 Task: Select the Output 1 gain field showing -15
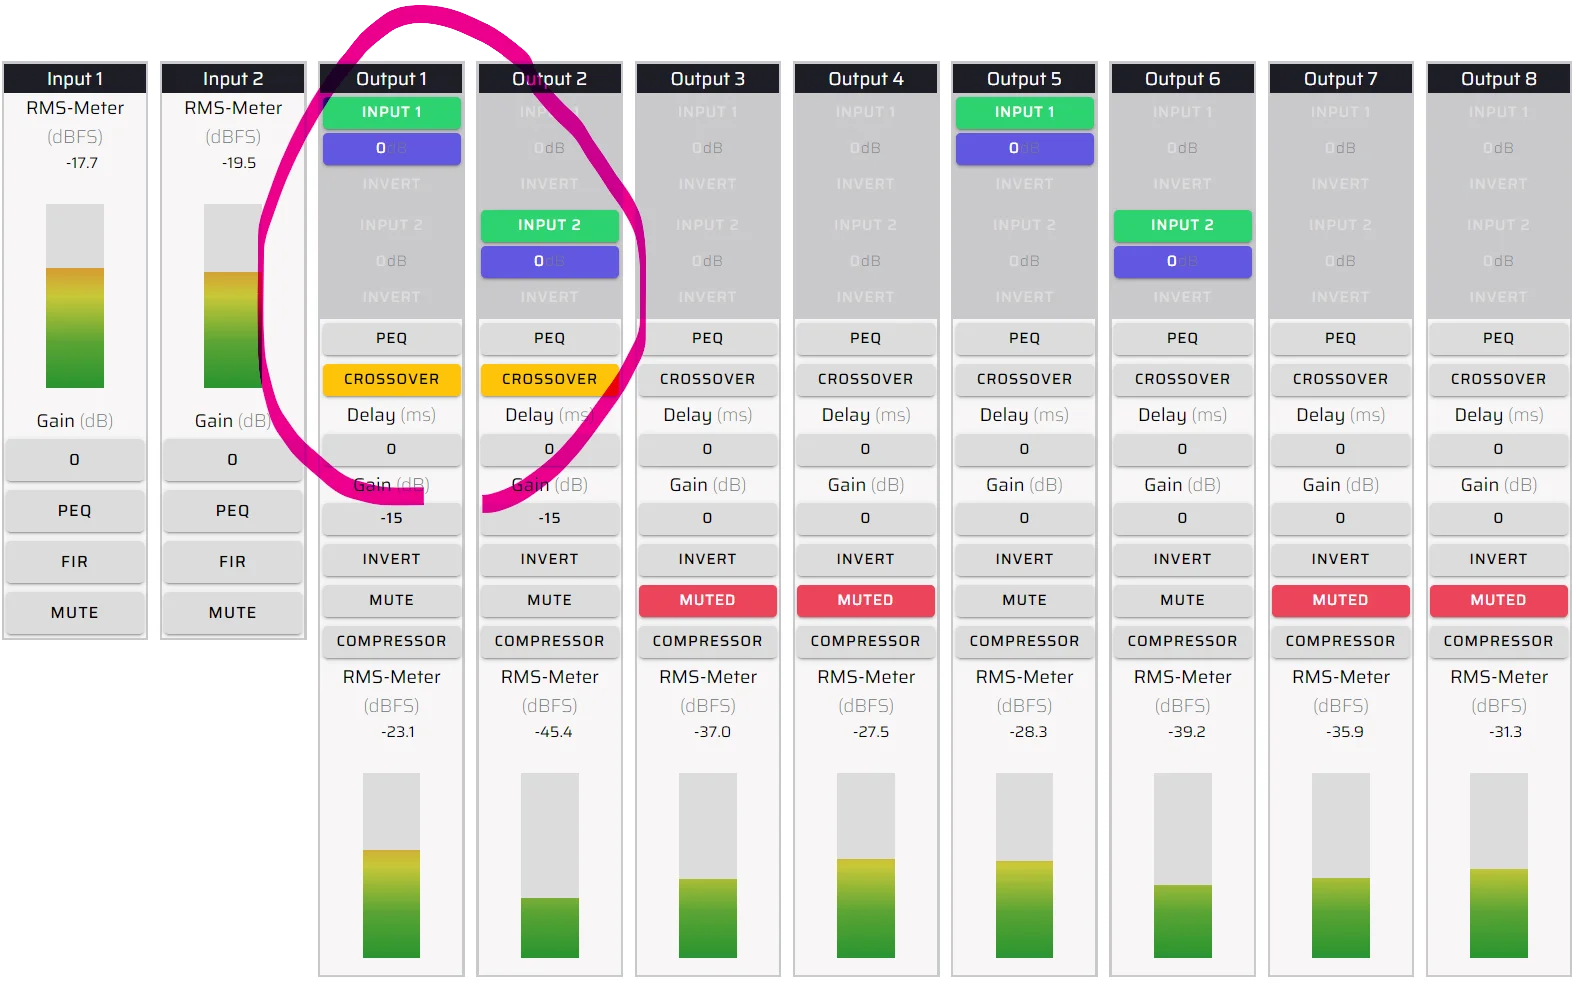(391, 518)
